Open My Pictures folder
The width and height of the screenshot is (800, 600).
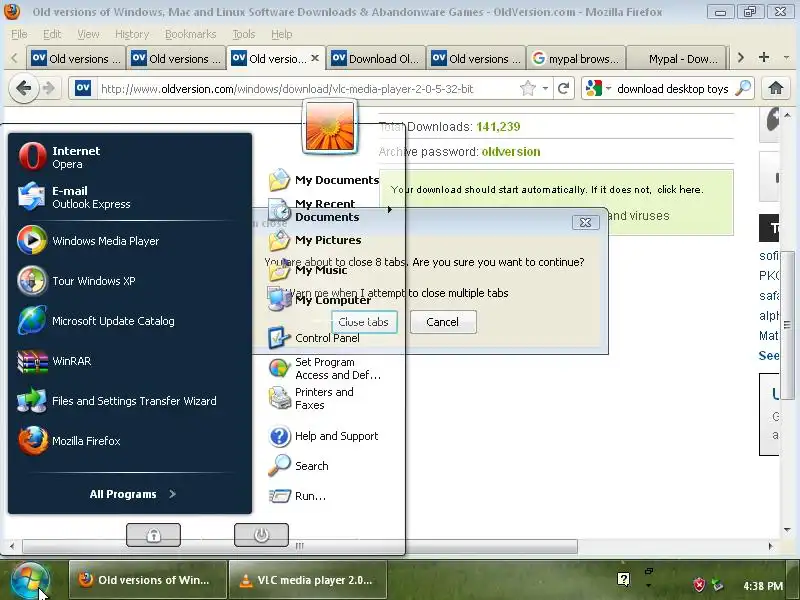315,240
